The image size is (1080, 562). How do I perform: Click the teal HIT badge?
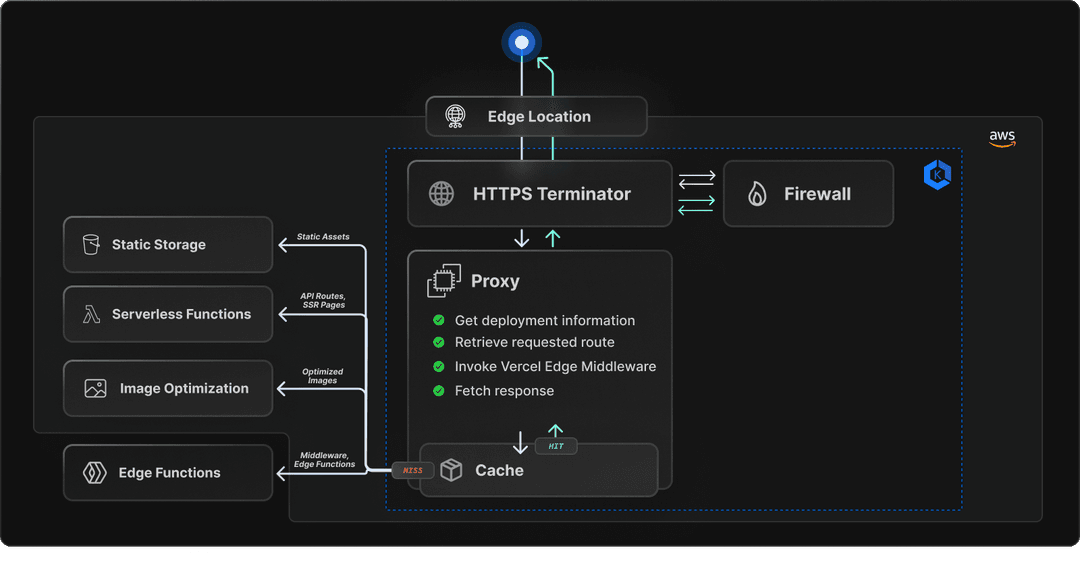[x=556, y=446]
